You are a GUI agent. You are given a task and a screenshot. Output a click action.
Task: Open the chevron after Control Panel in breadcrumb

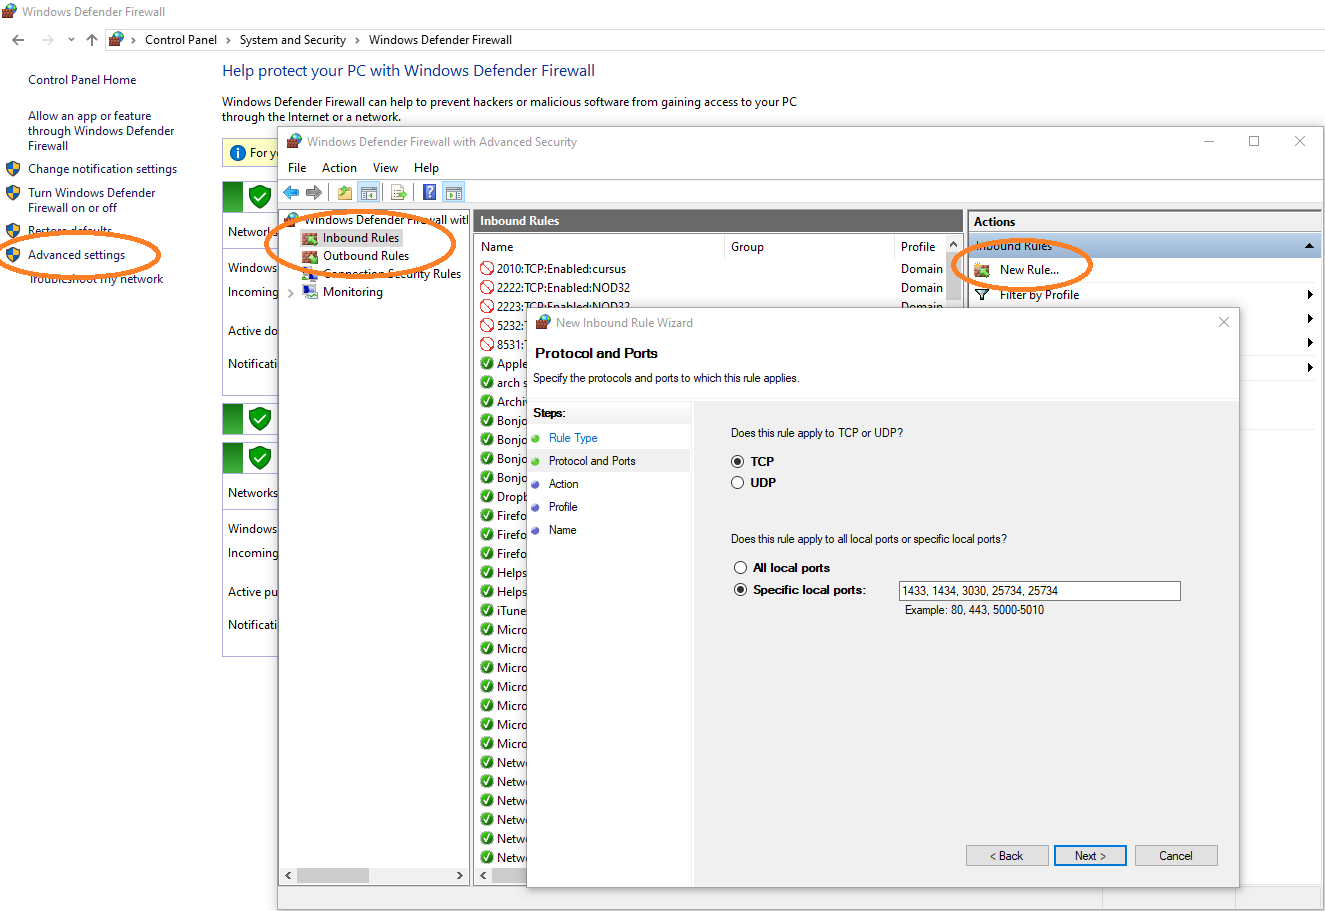pyautogui.click(x=228, y=40)
